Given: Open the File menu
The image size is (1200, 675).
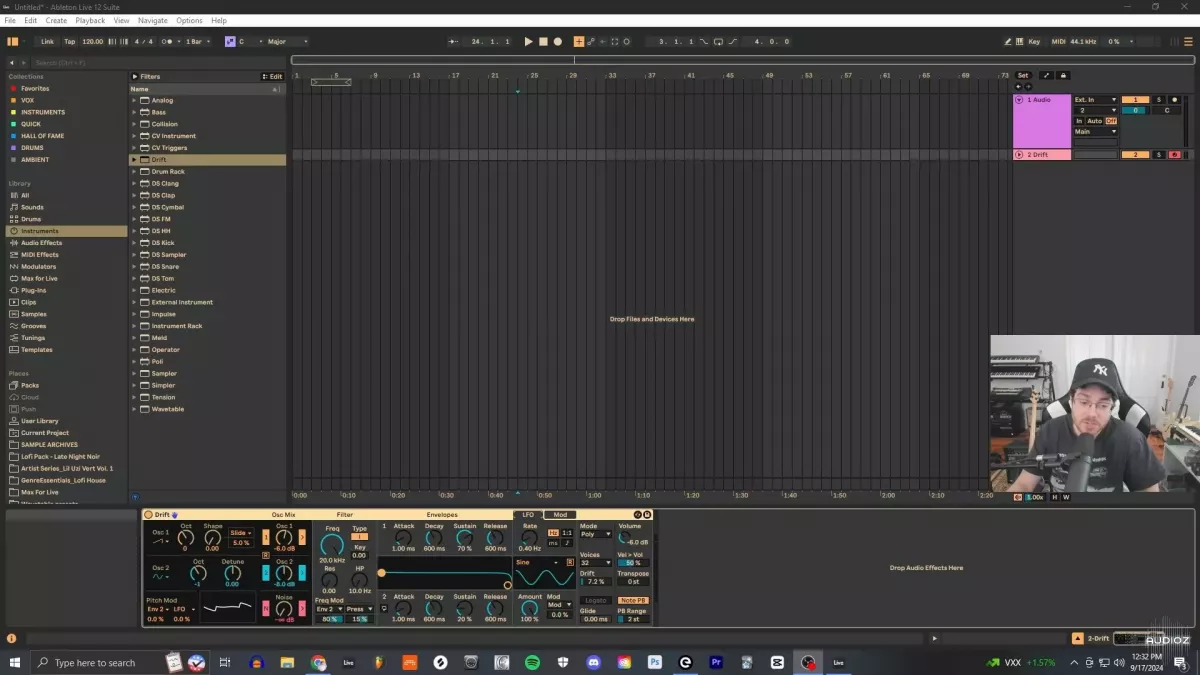Looking at the screenshot, I should [x=10, y=21].
